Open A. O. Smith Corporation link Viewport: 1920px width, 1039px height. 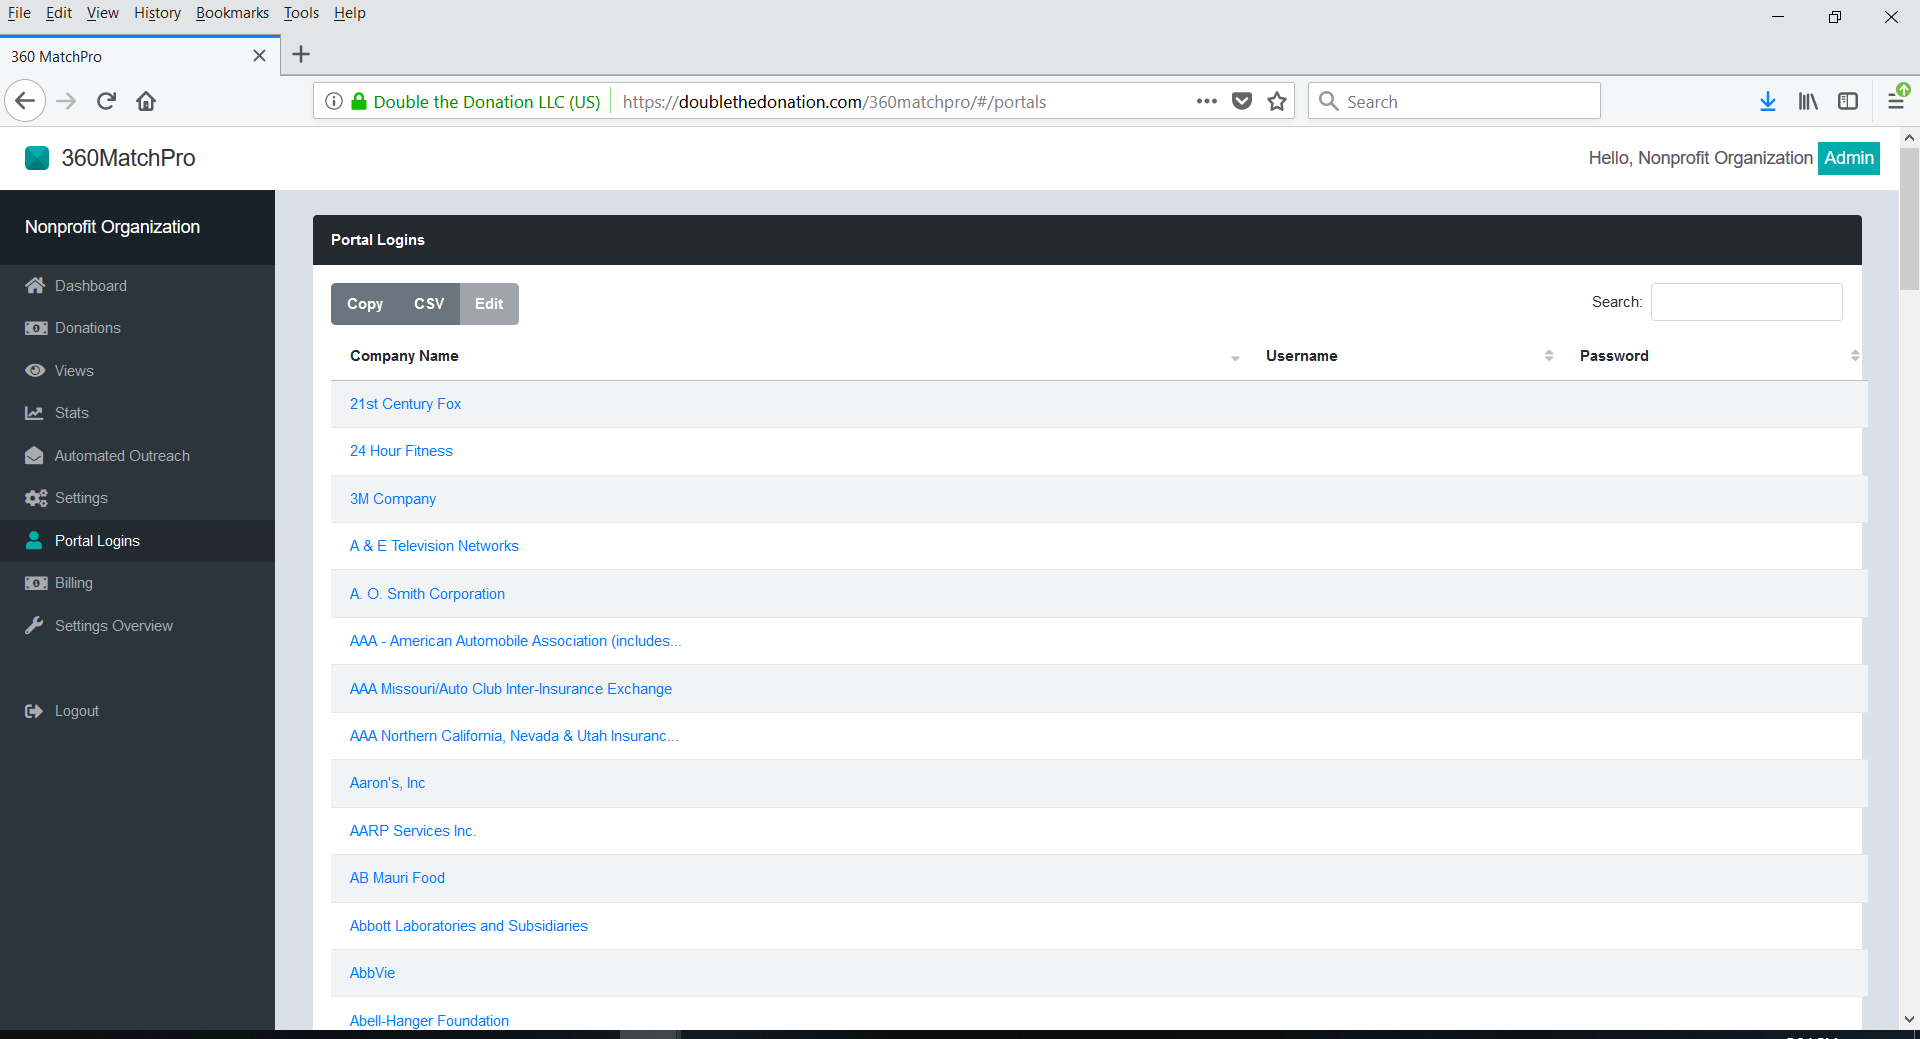(427, 594)
